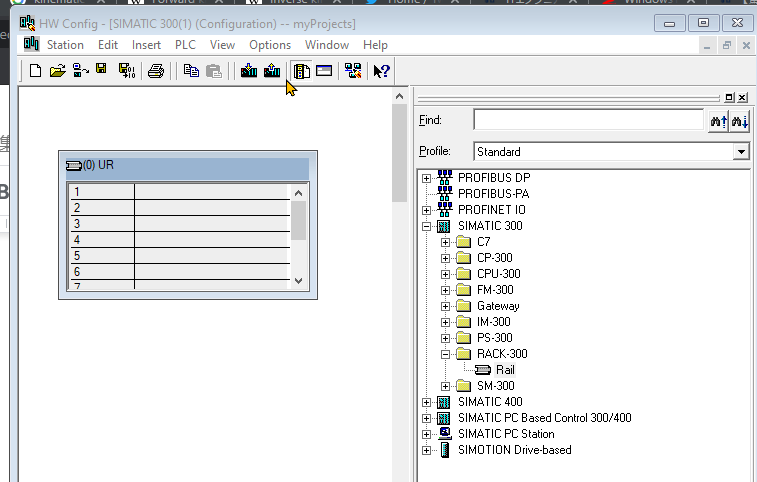Click the HW Config icon beside Station menu
The width and height of the screenshot is (757, 482).
click(x=31, y=44)
